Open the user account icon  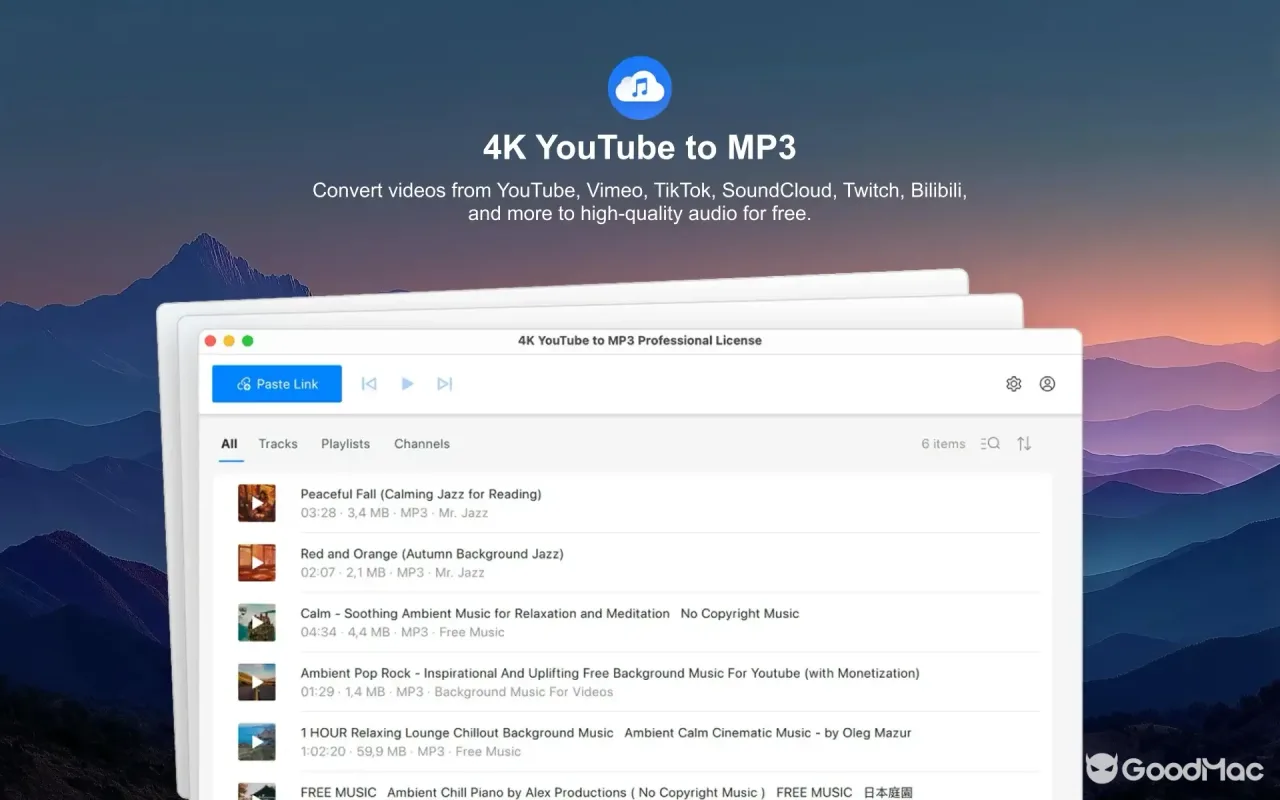[x=1047, y=384]
